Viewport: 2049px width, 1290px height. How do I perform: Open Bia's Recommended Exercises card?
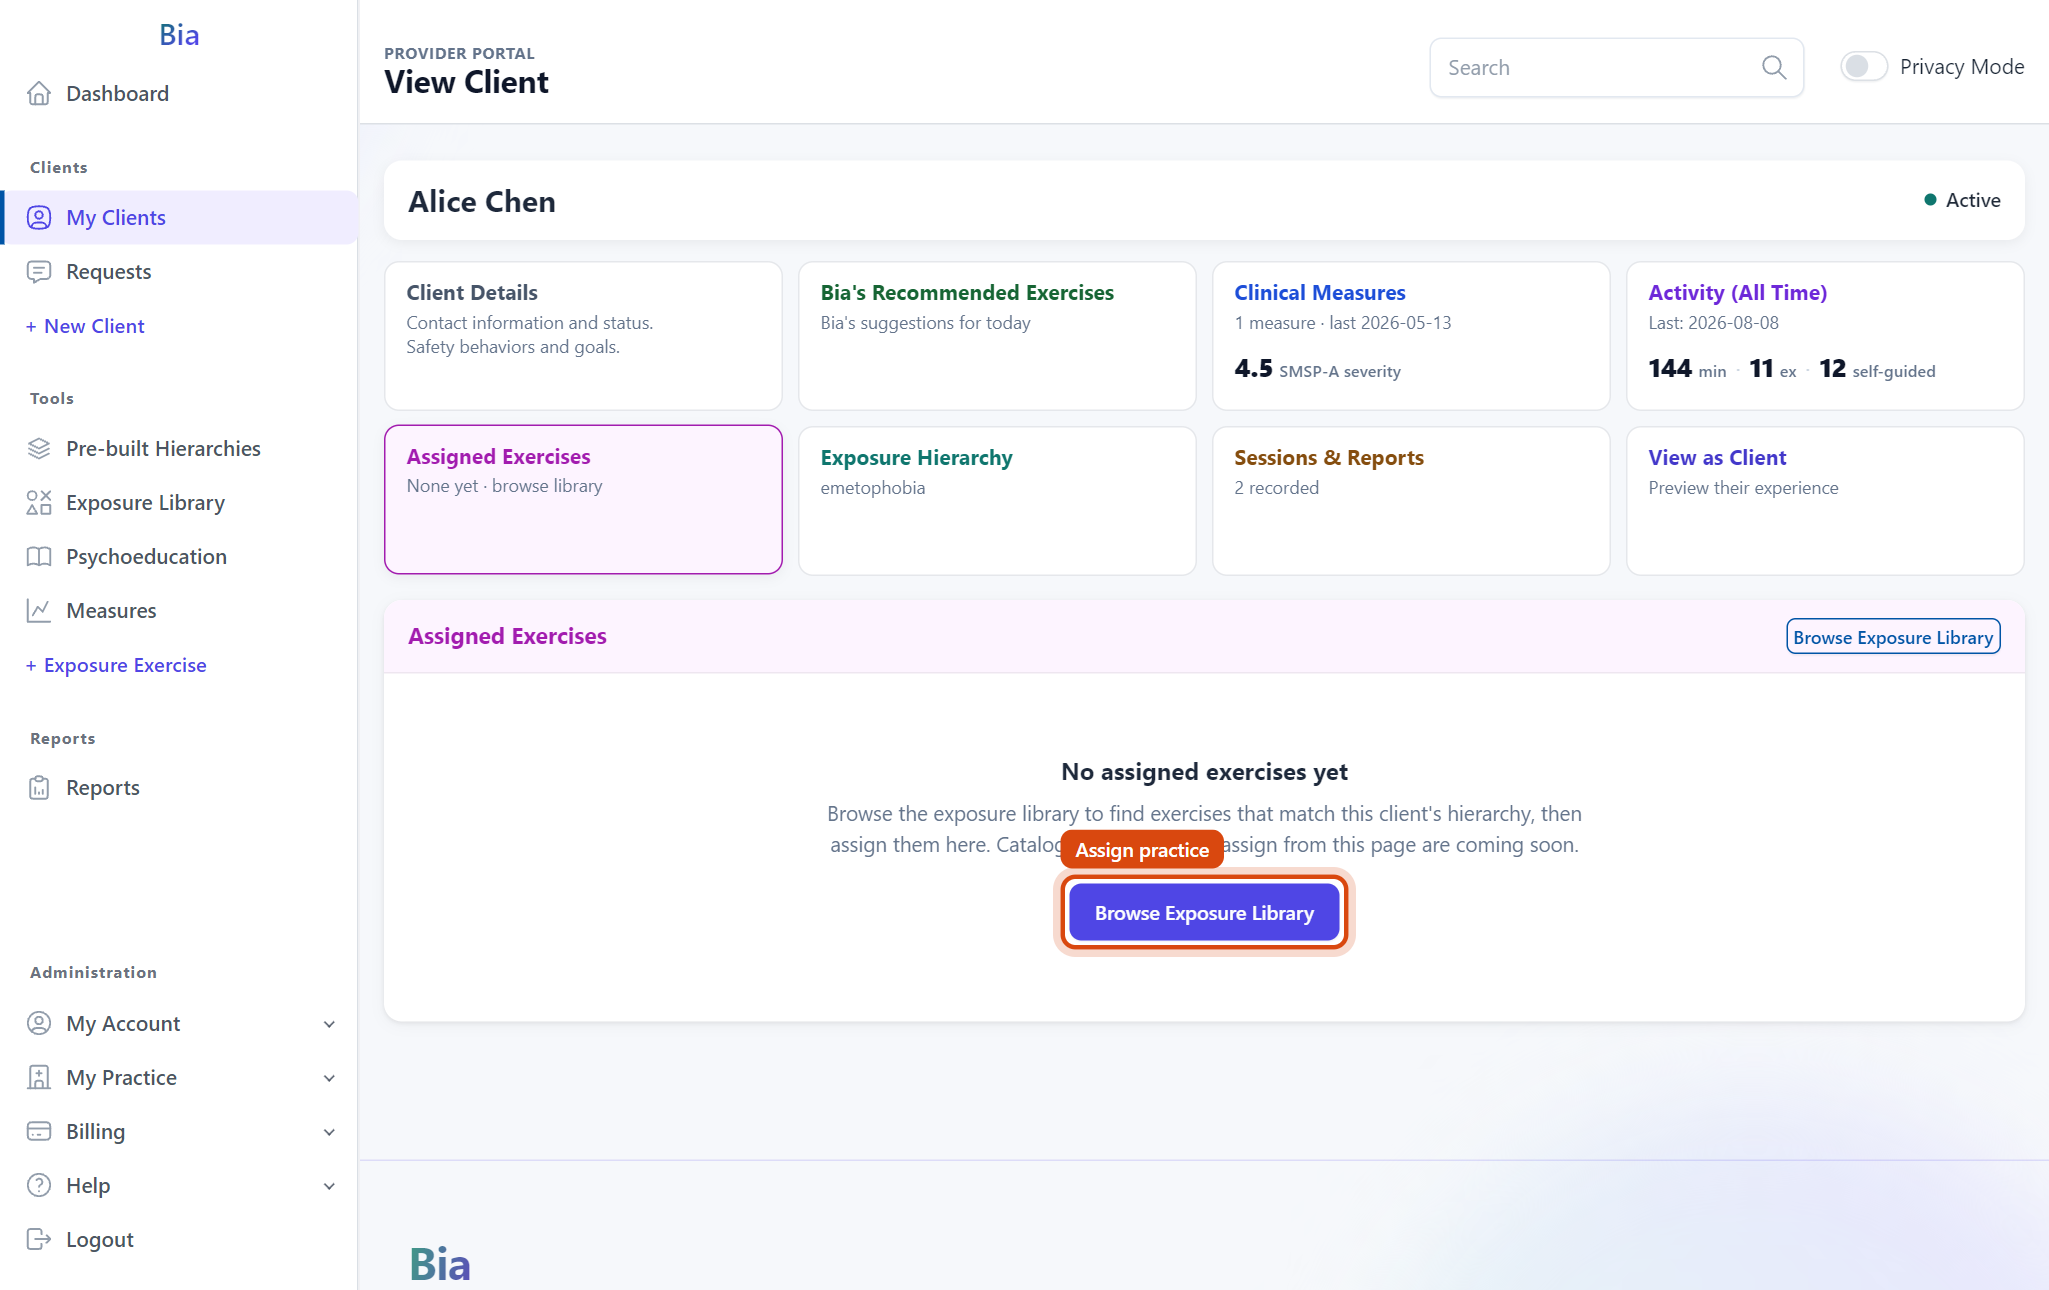coord(997,335)
